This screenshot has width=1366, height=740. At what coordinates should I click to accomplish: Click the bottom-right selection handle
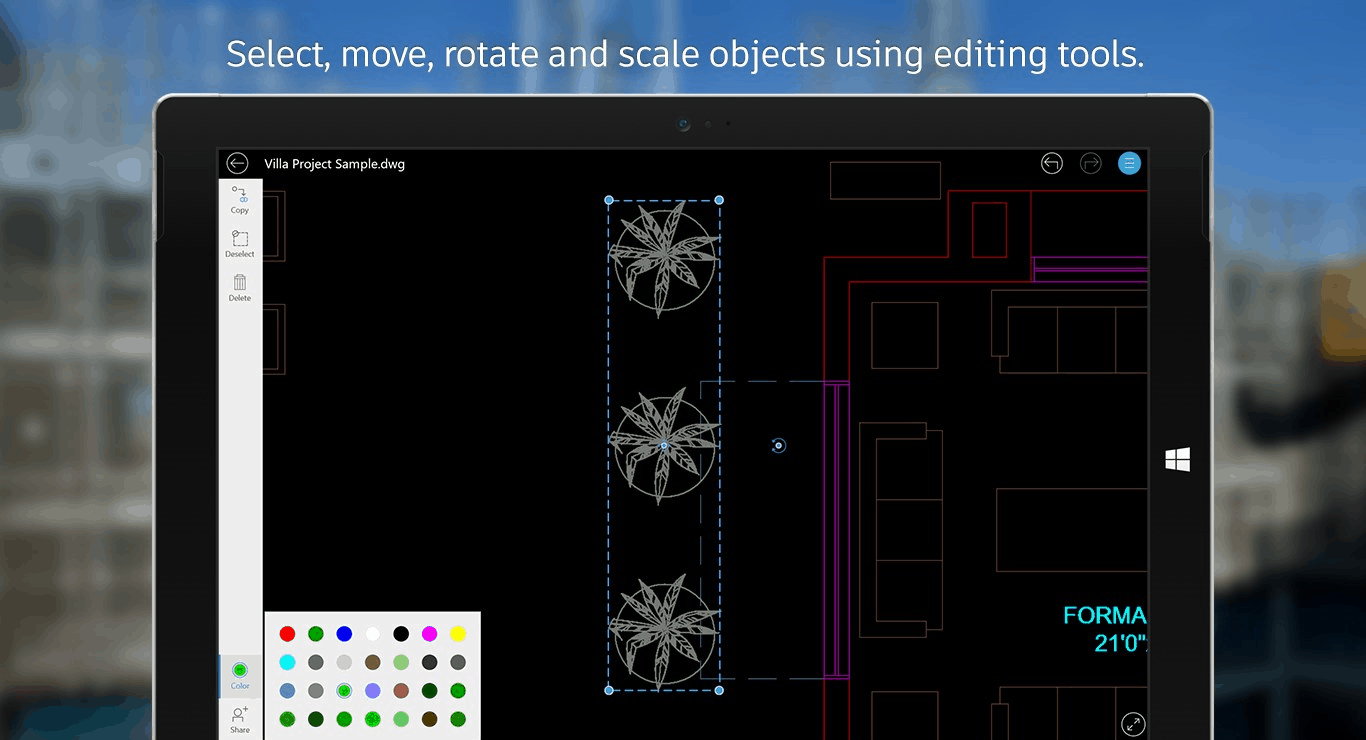[x=719, y=690]
